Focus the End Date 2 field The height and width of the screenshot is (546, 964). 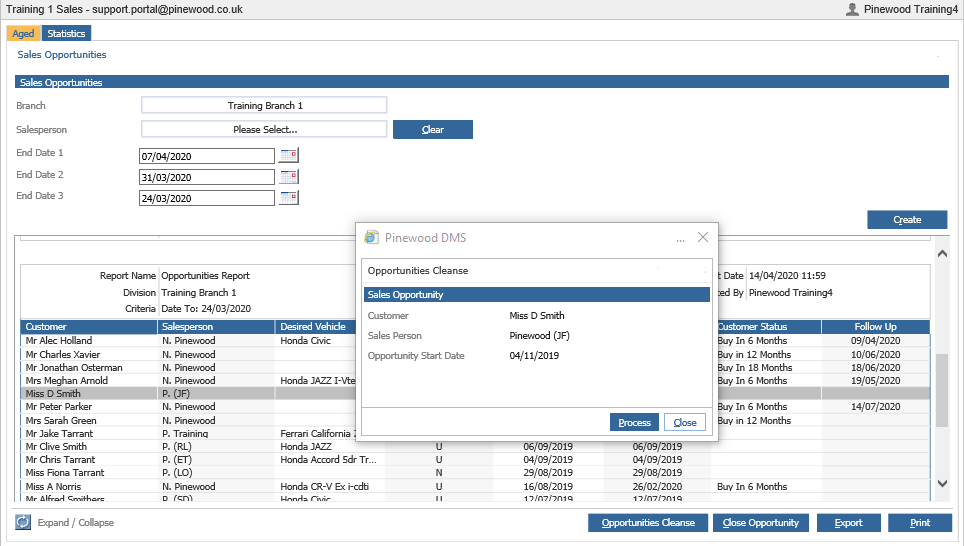click(x=207, y=177)
